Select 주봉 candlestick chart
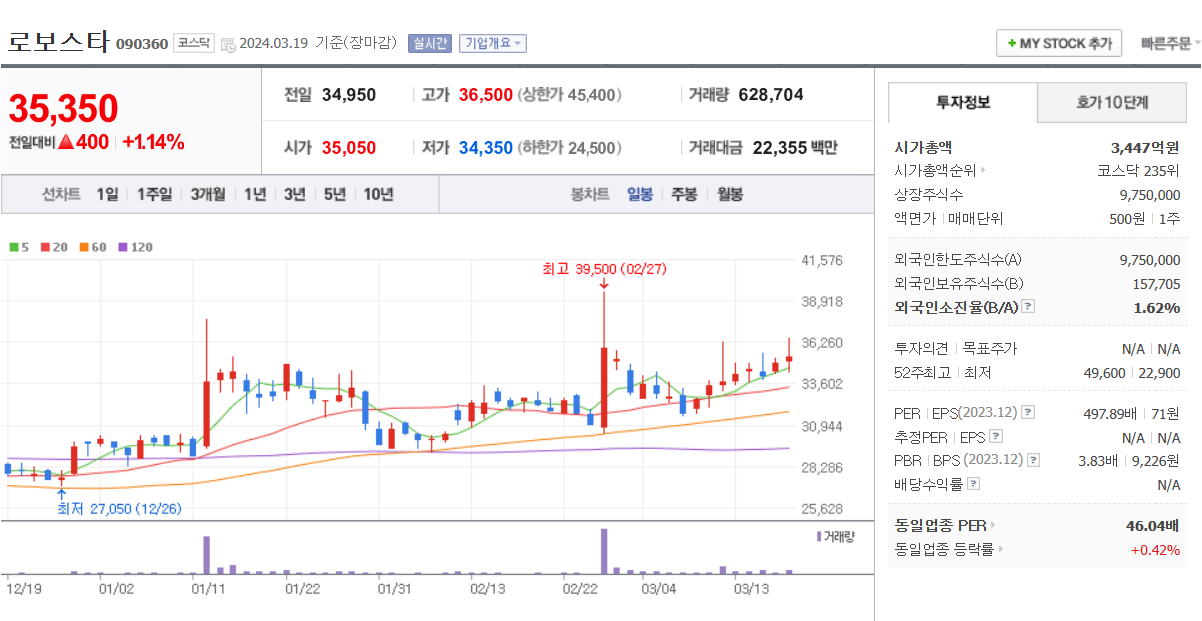This screenshot has width=1202, height=621. coord(684,194)
